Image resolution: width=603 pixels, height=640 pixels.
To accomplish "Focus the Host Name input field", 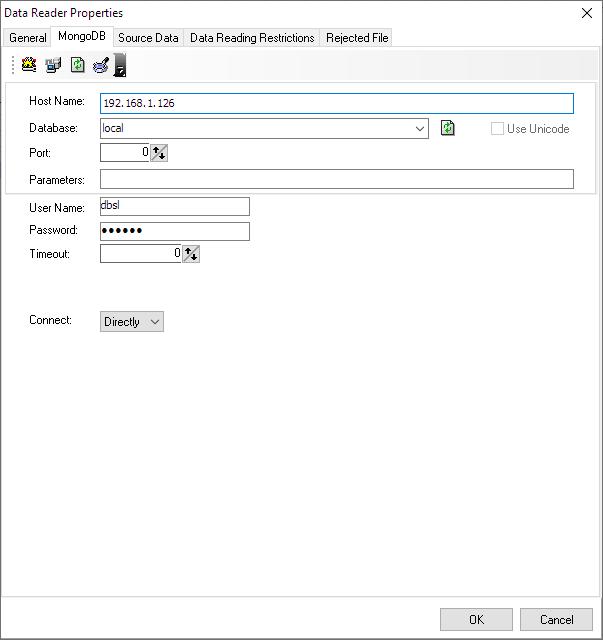I will click(x=337, y=103).
